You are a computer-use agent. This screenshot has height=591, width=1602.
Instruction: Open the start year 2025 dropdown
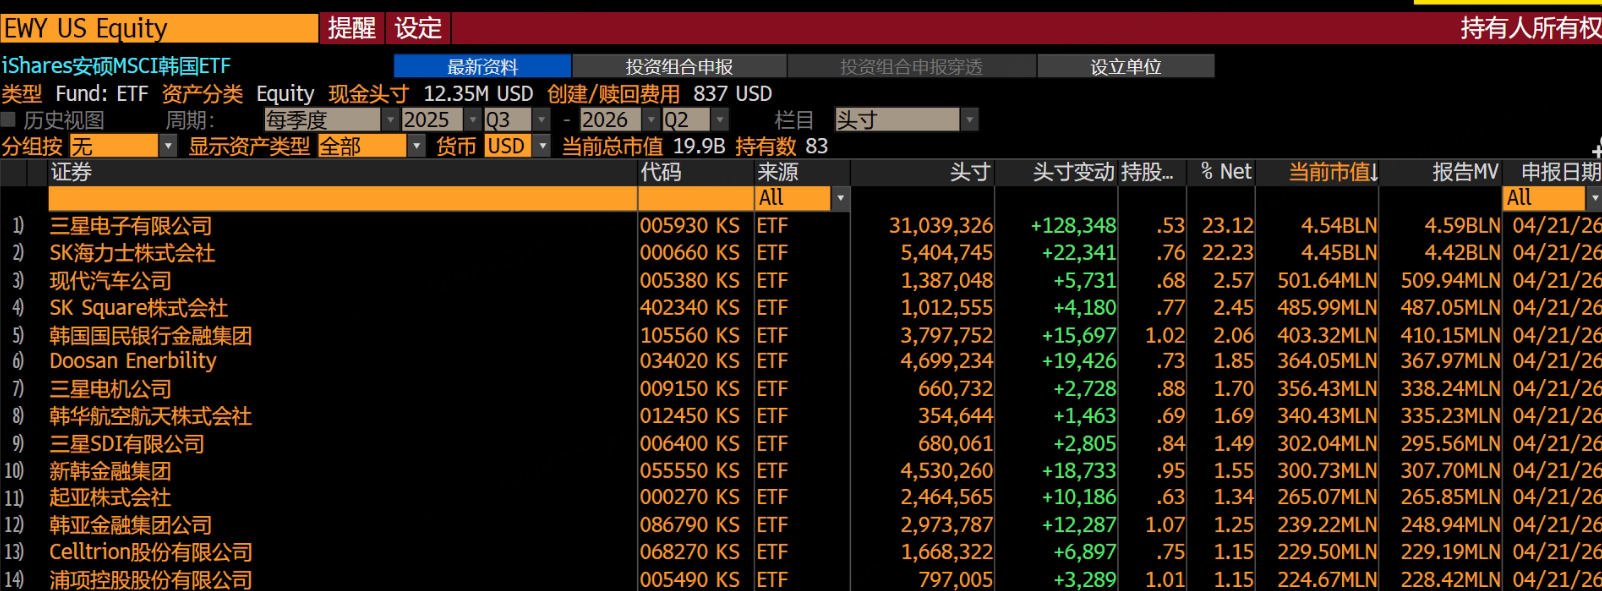[x=440, y=120]
